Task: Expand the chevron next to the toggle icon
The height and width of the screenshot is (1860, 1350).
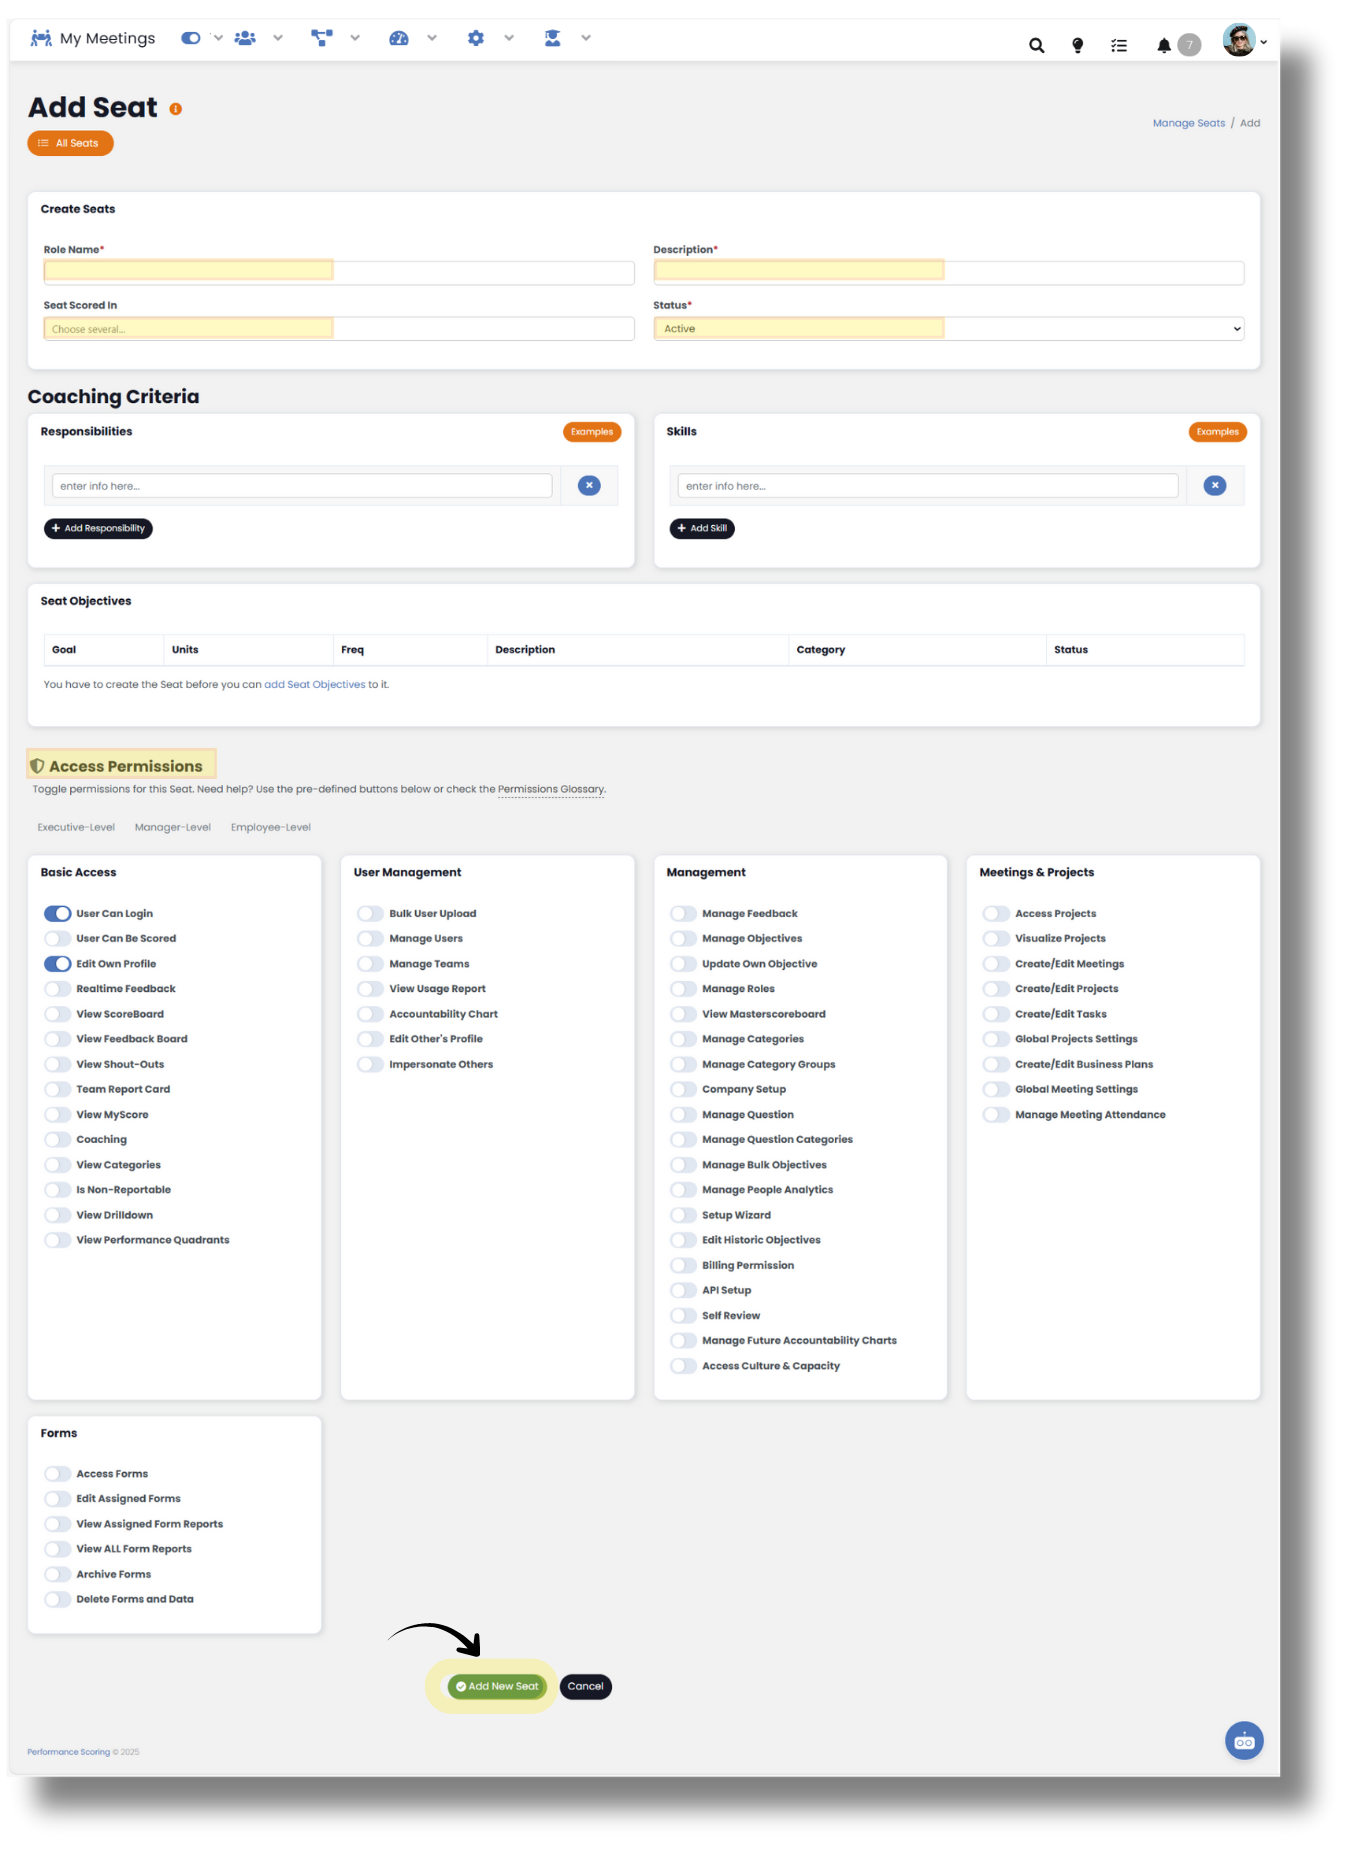Action: click(x=218, y=38)
